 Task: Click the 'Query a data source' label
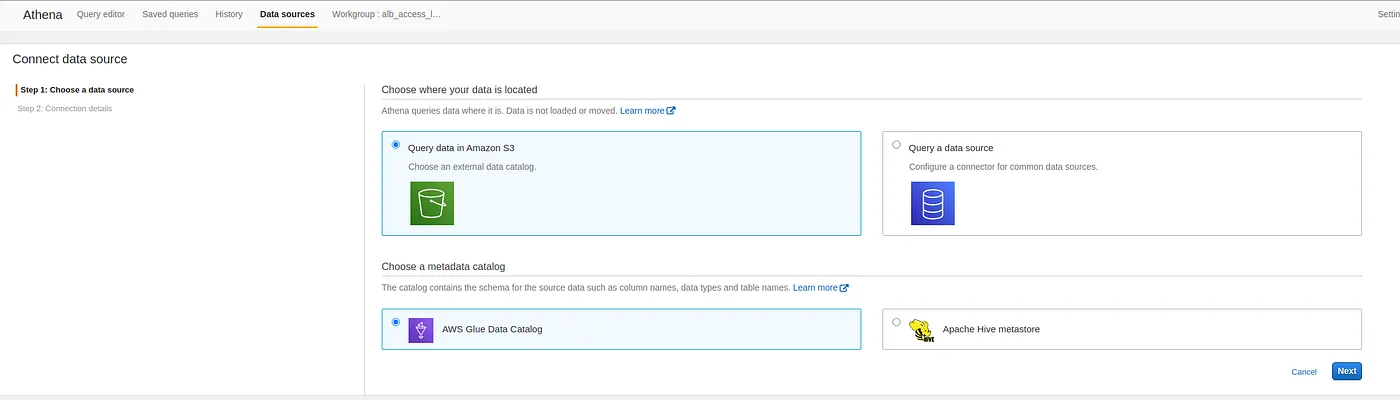pos(951,148)
